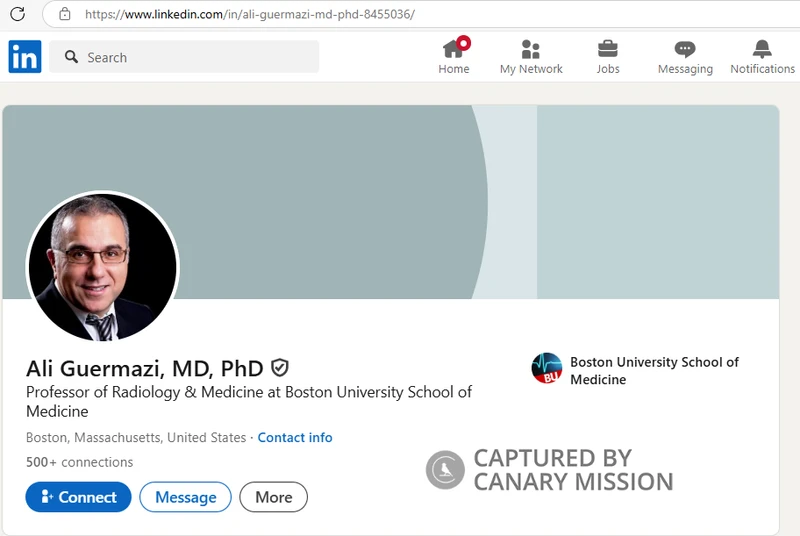The height and width of the screenshot is (536, 800).
Task: Click the Message button
Action: tap(185, 497)
